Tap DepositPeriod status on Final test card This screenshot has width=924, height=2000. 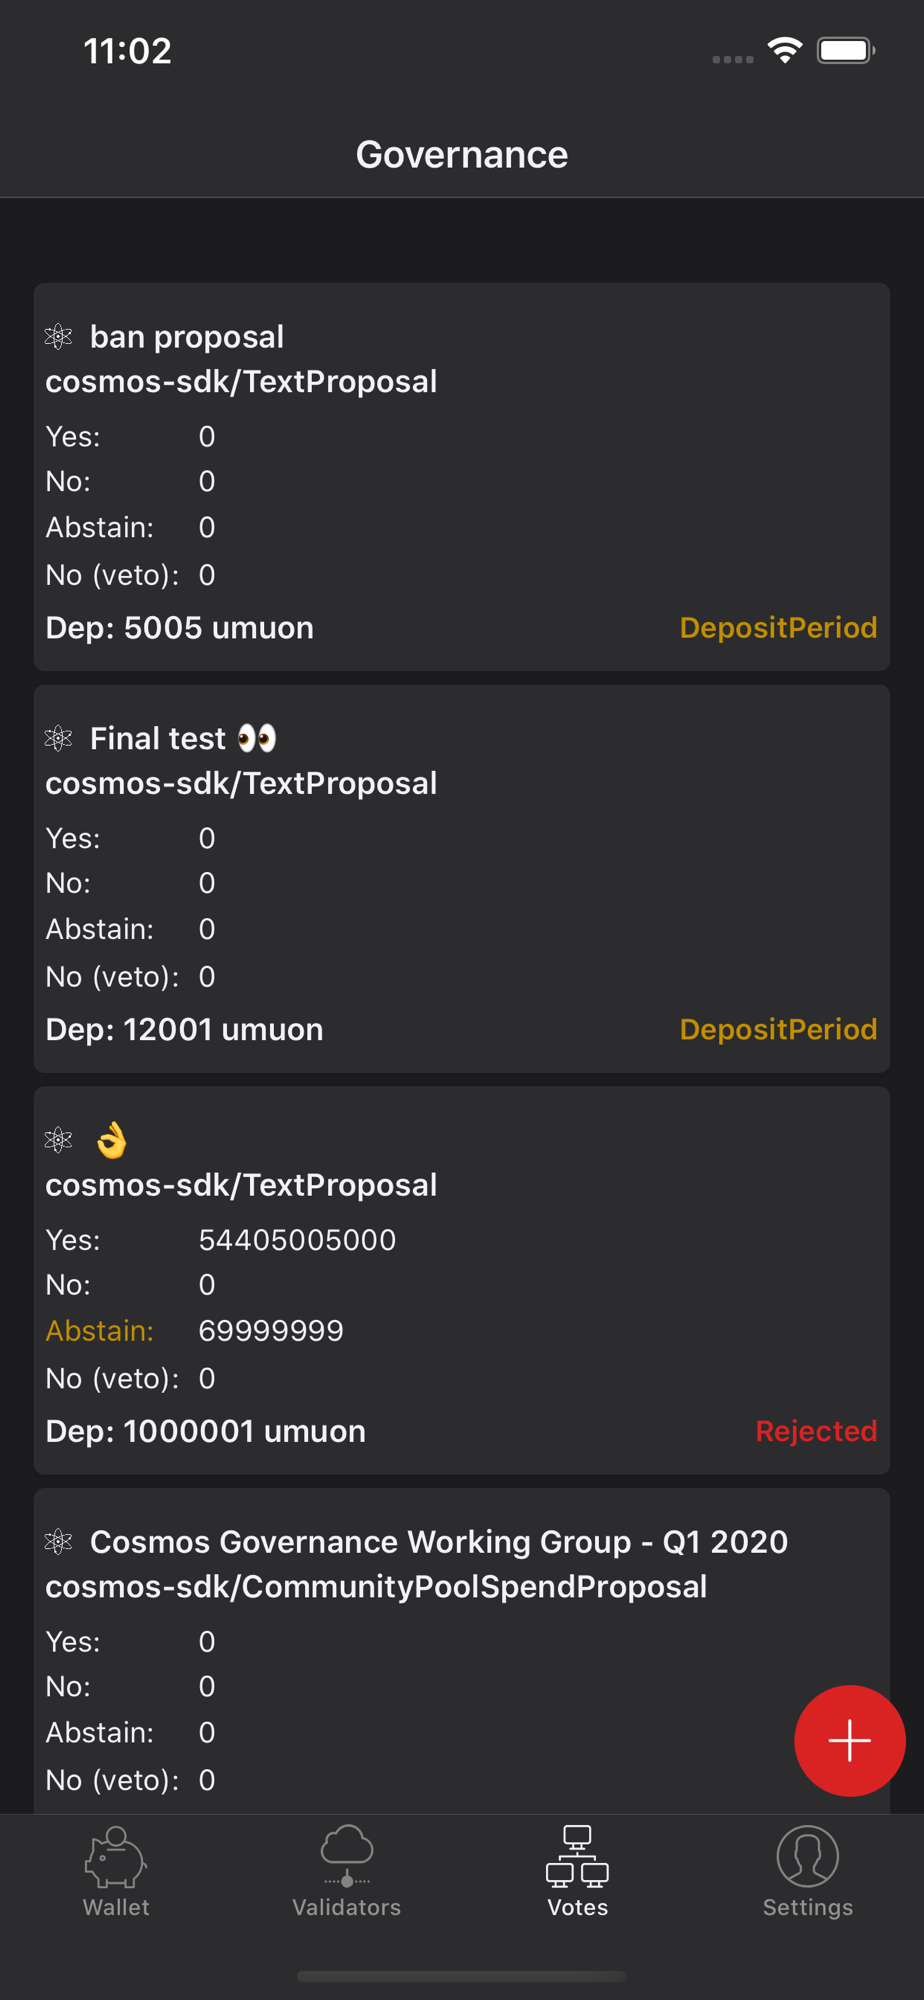(x=778, y=1030)
